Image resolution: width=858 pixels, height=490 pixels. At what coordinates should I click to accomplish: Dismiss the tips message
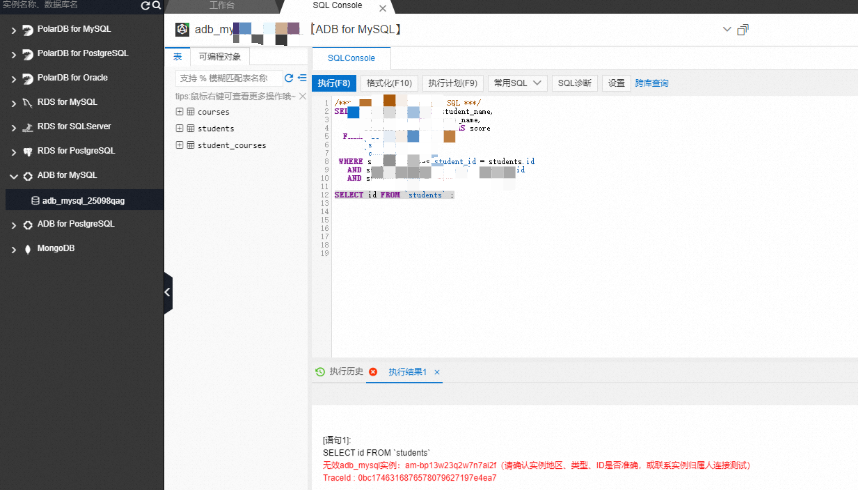(x=303, y=96)
